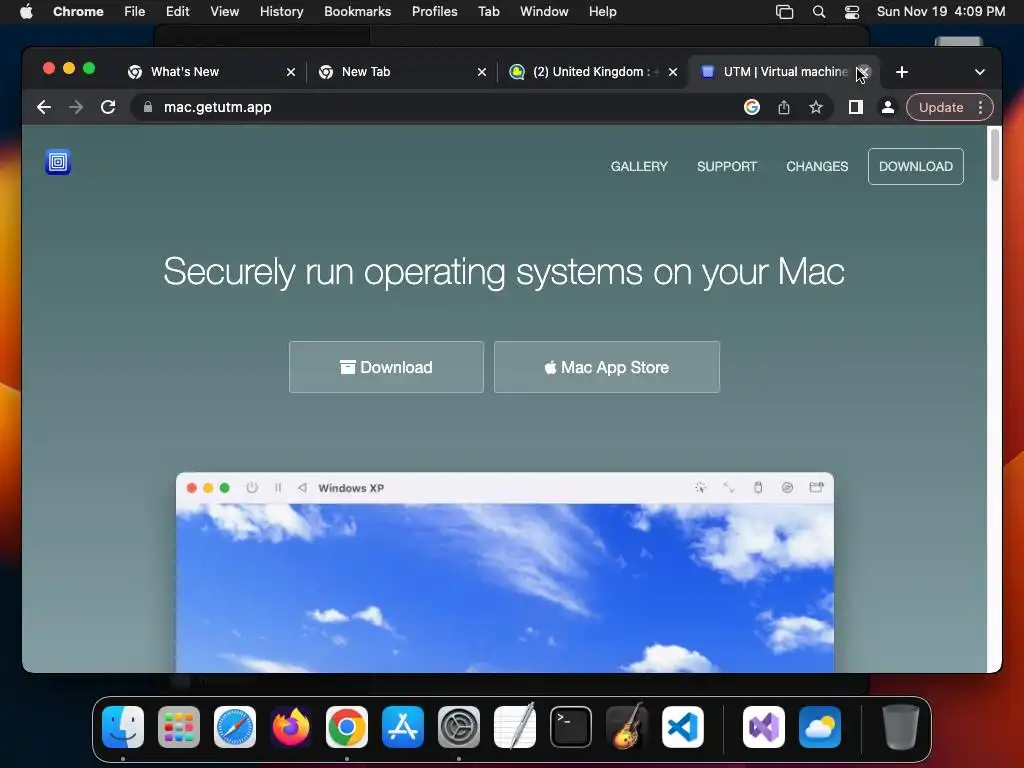Open the Apple menu

tap(27, 12)
